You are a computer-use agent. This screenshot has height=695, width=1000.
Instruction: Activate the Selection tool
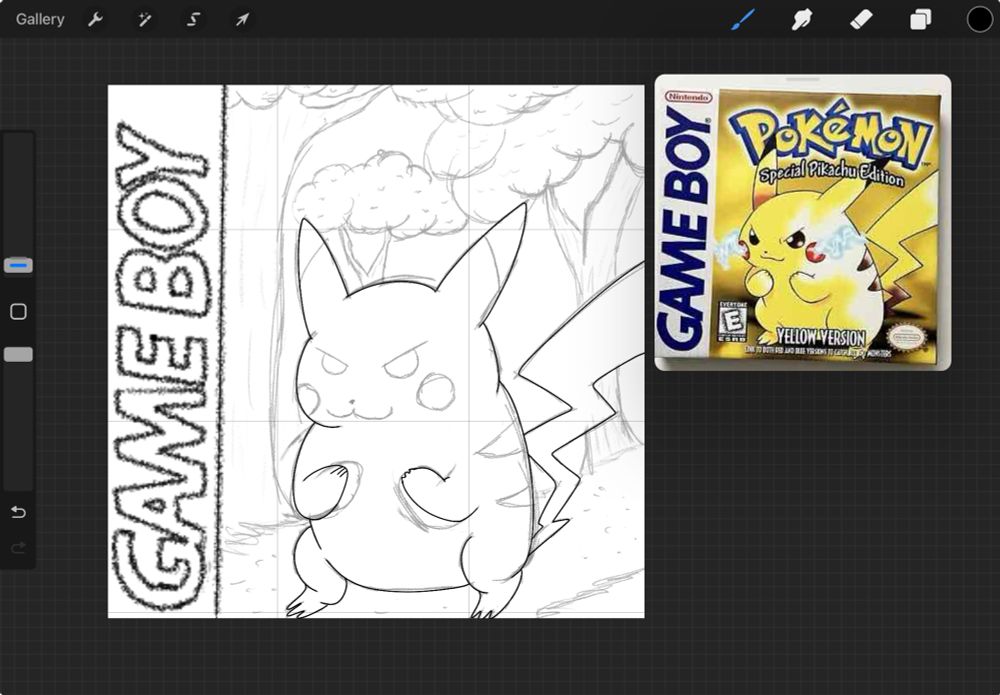click(193, 19)
